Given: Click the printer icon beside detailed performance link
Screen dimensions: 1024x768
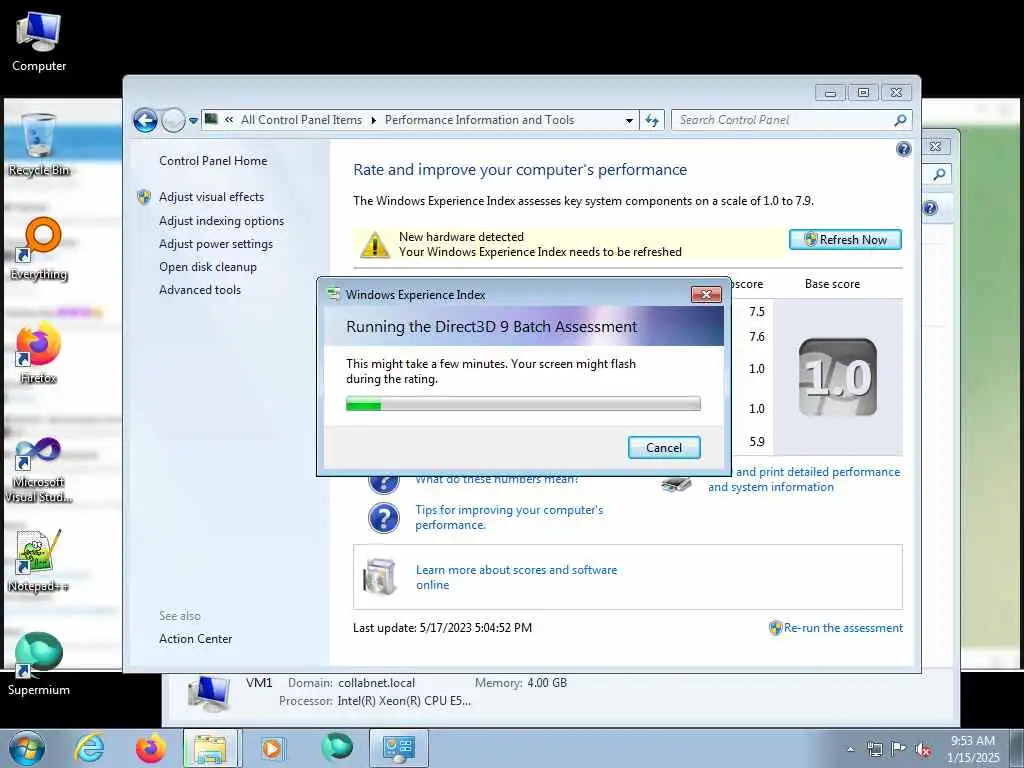Looking at the screenshot, I should pos(676,484).
